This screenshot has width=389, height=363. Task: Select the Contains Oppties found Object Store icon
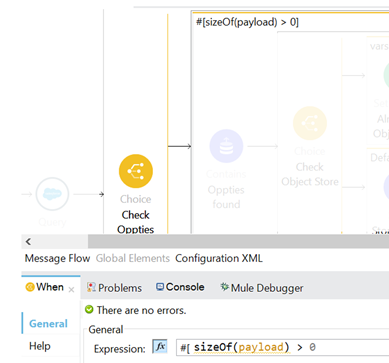(x=226, y=146)
